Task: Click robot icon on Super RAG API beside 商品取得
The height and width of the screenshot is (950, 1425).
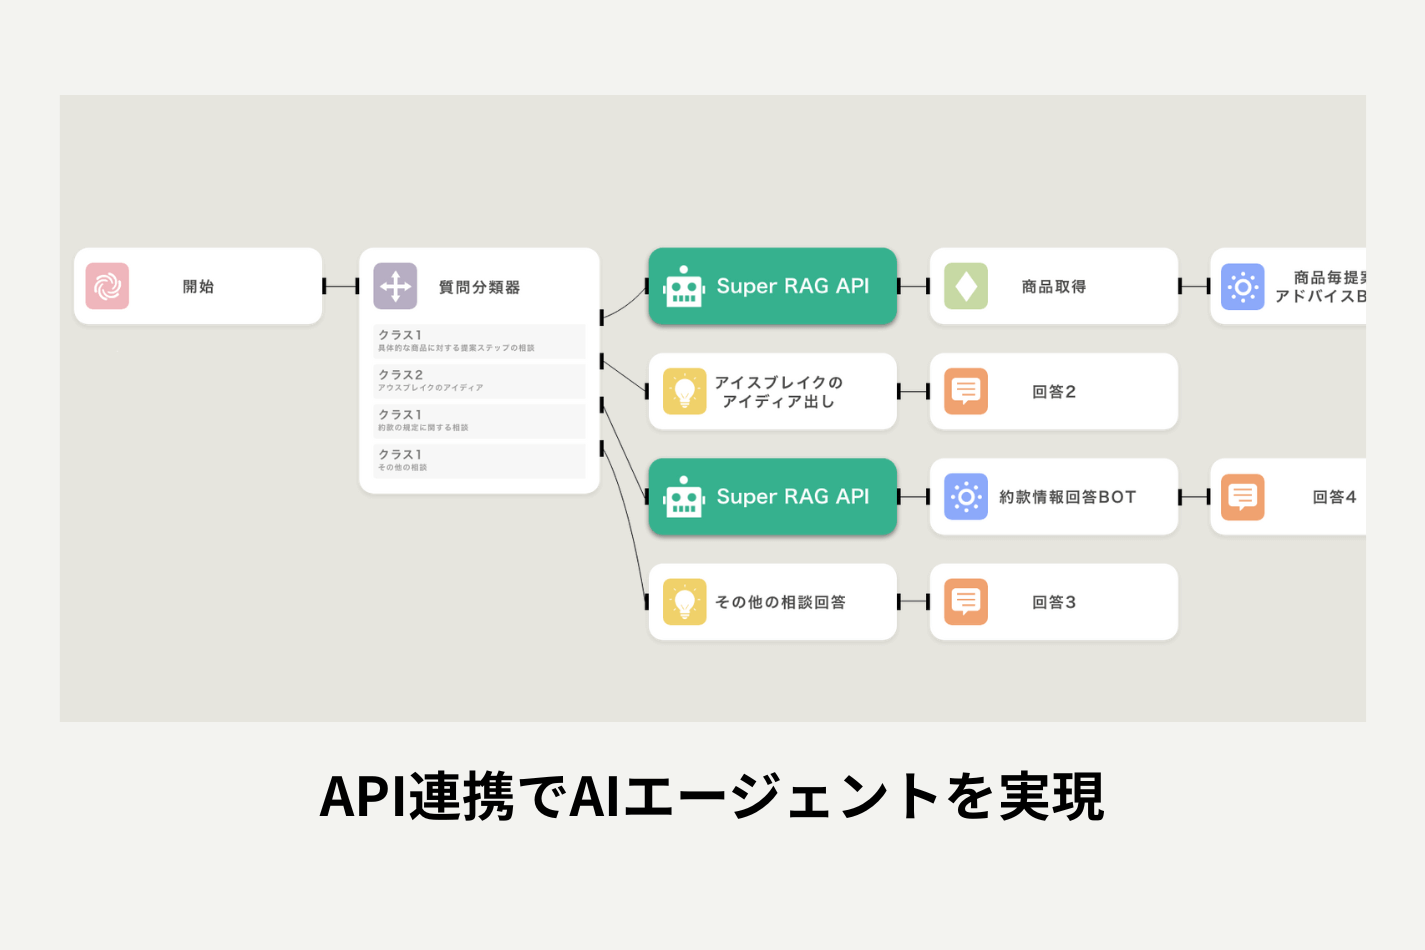Action: [x=684, y=286]
